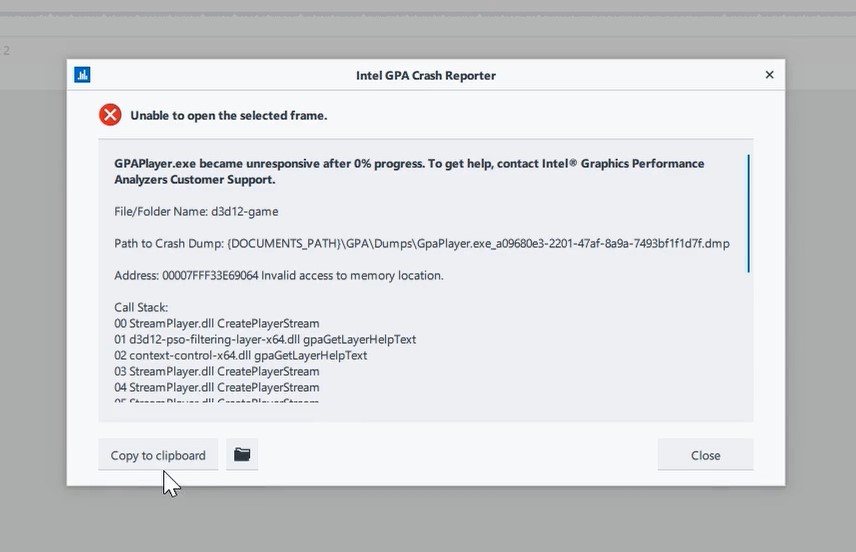Click the 'Unable to open the selected frame' heading
Screen dimensions: 856x552
[228, 116]
